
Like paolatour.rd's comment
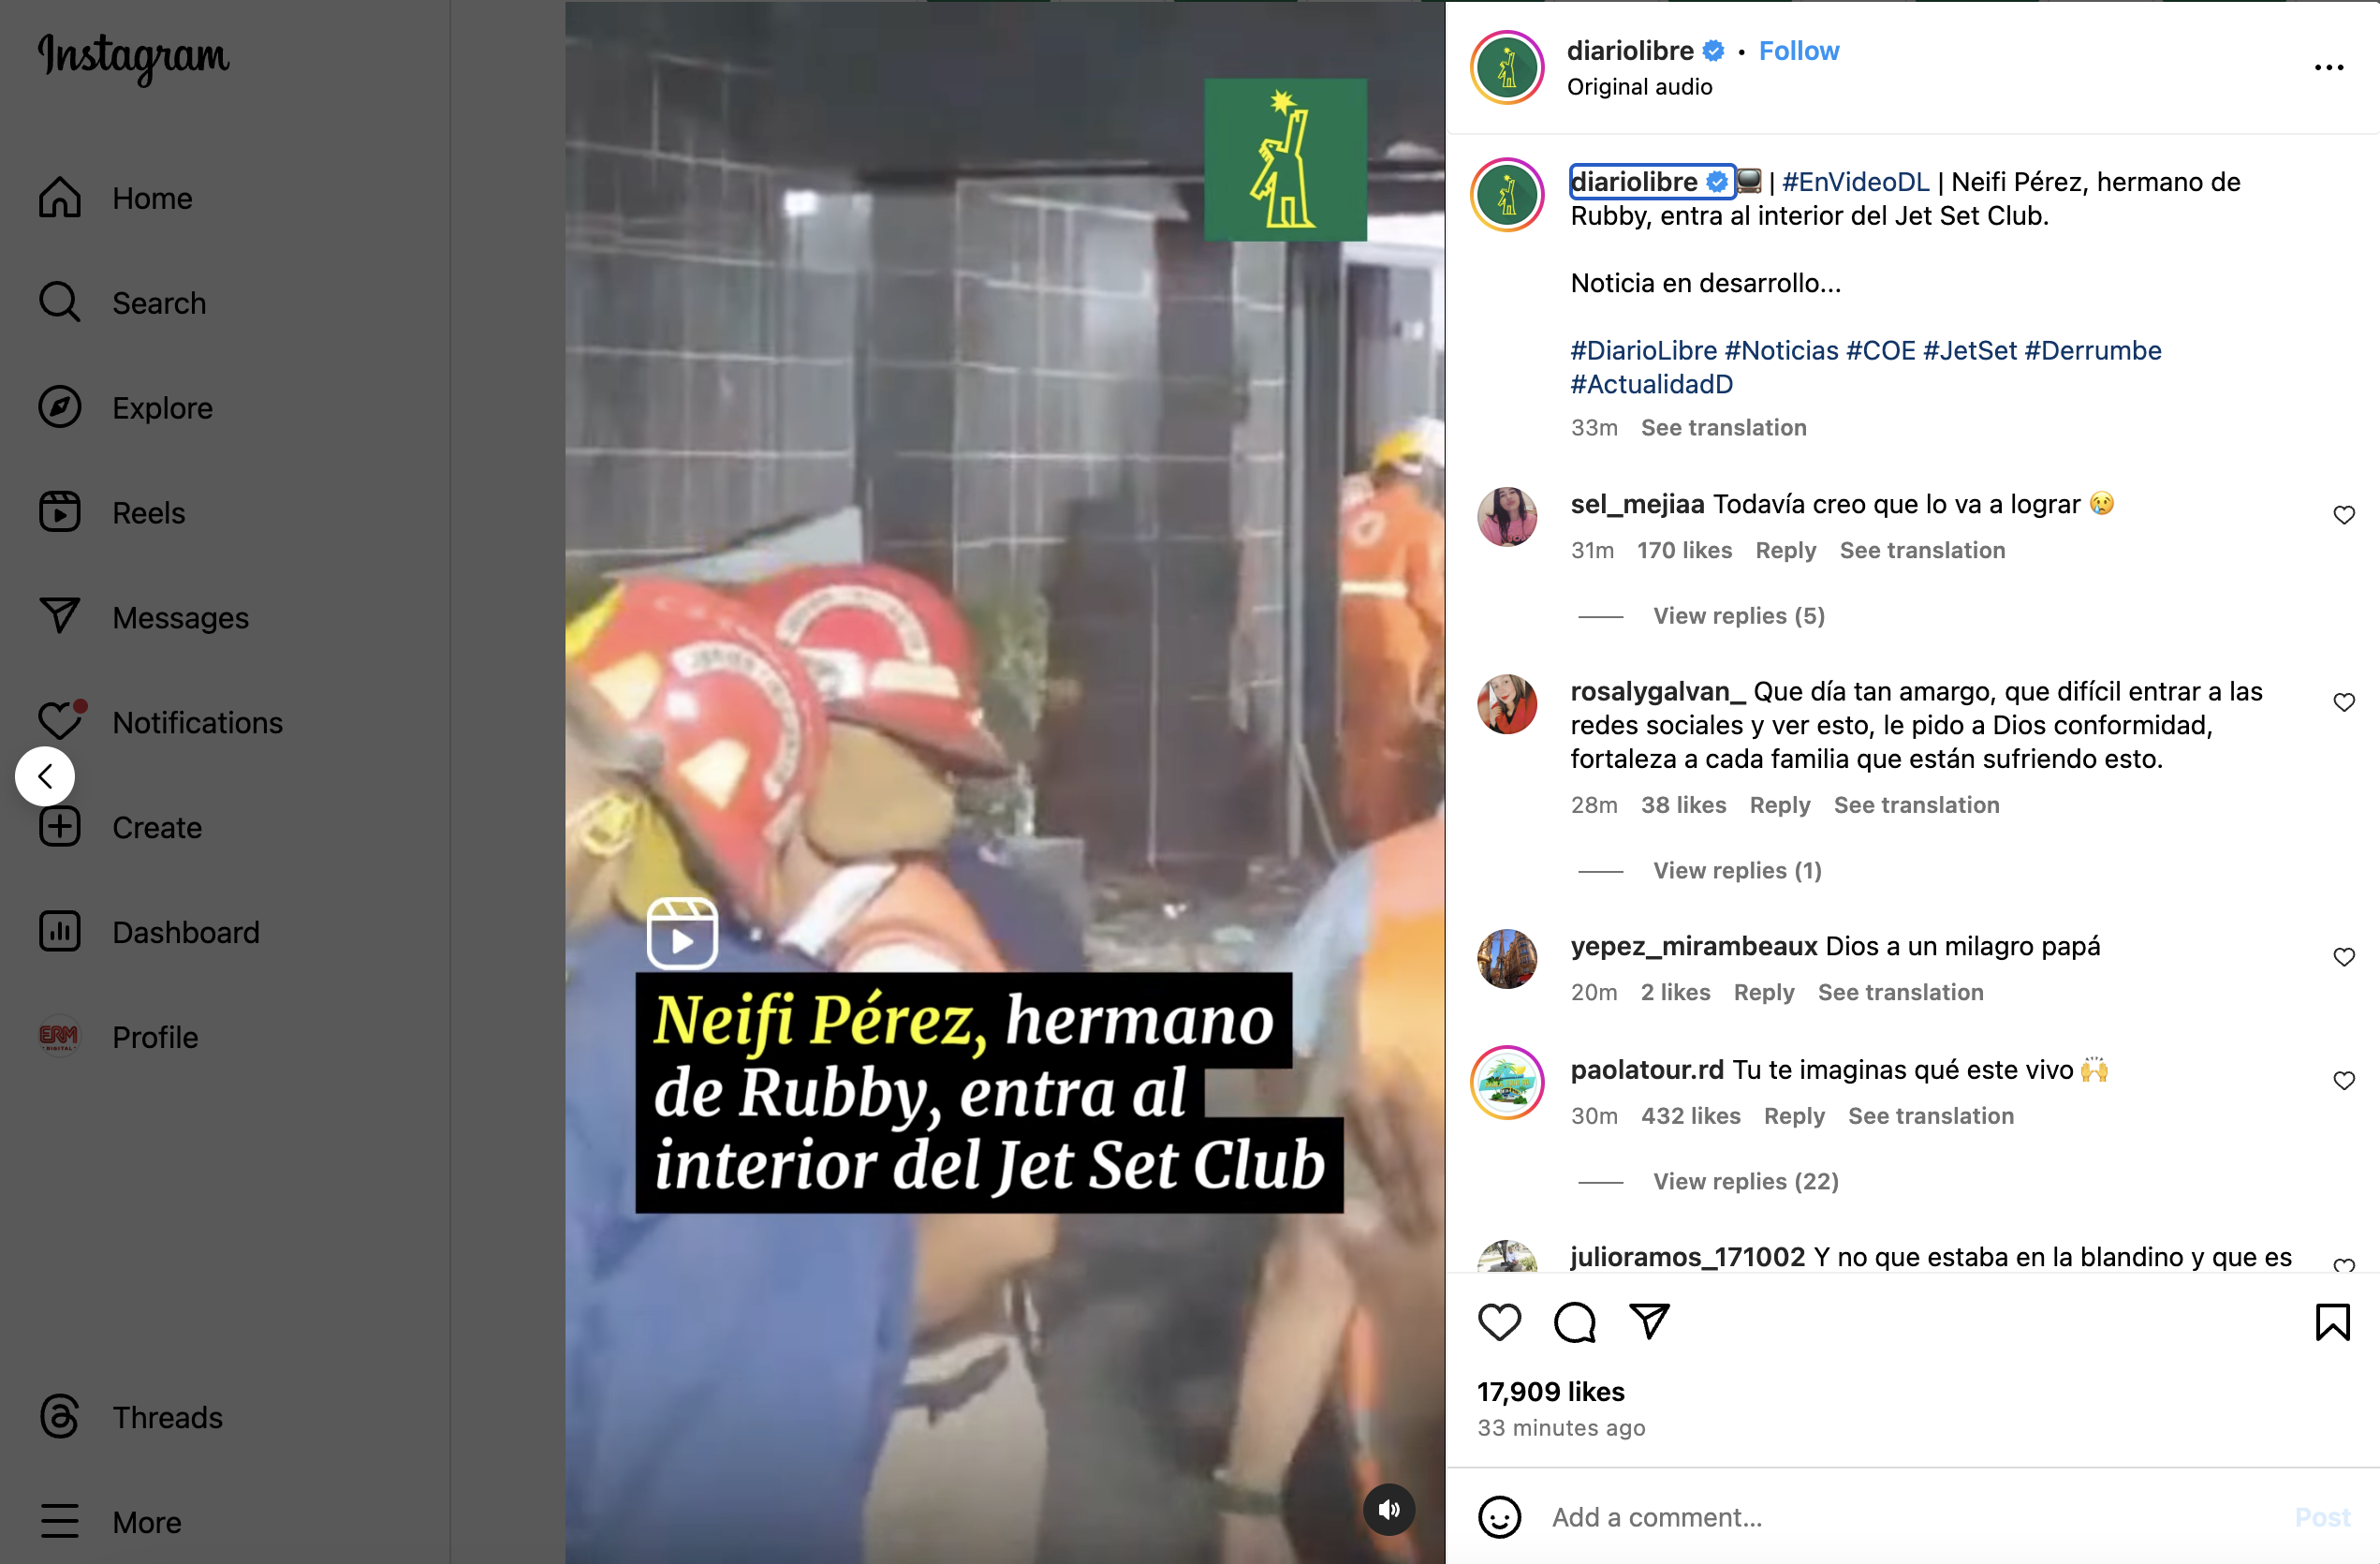point(2344,1081)
